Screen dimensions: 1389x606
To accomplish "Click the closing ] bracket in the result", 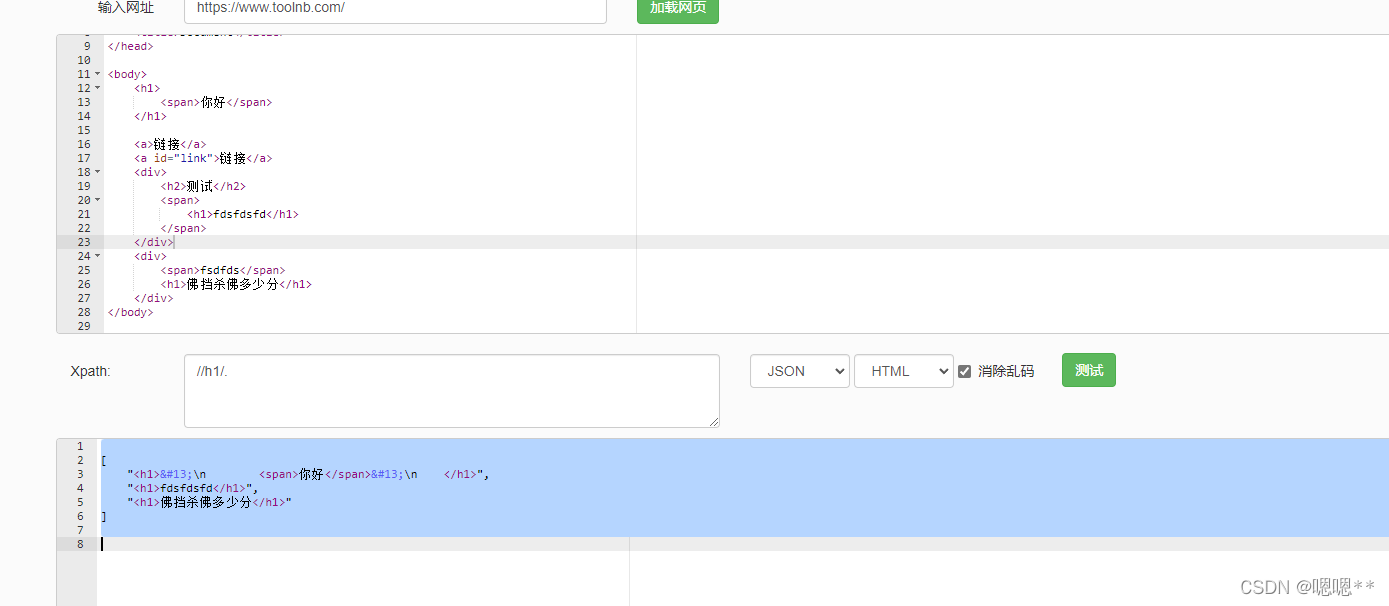I will (x=103, y=516).
